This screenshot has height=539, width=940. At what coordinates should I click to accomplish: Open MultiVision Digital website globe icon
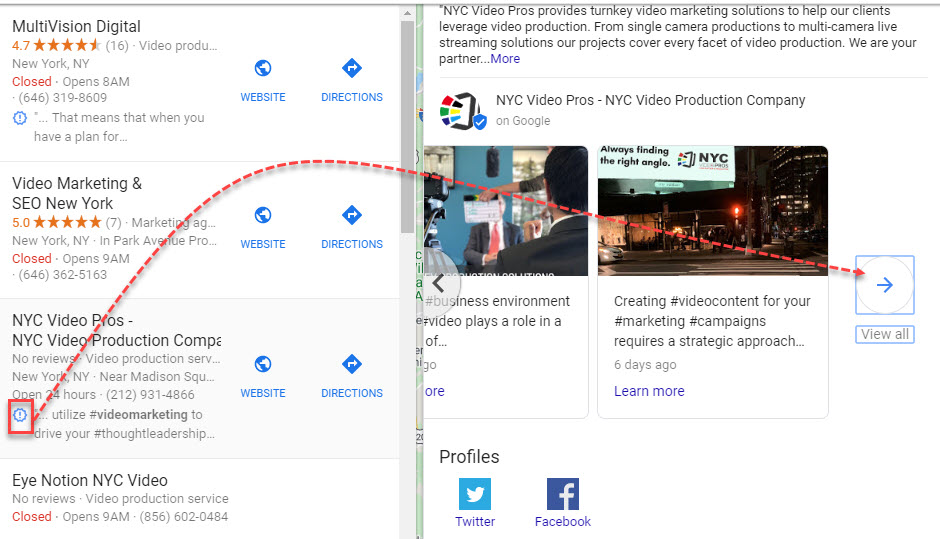pyautogui.click(x=263, y=68)
